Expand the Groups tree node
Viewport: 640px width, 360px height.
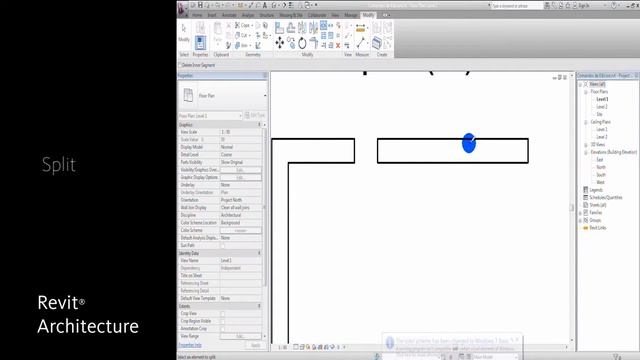pos(580,220)
